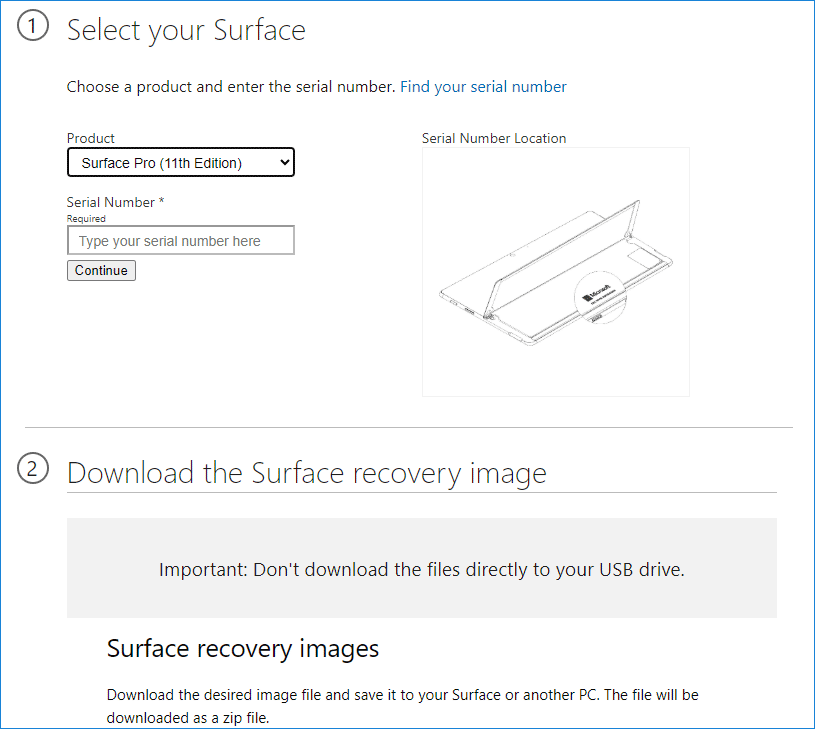Click the Serial Number Location preview image
Viewport: 815px width, 729px height.
pos(555,270)
